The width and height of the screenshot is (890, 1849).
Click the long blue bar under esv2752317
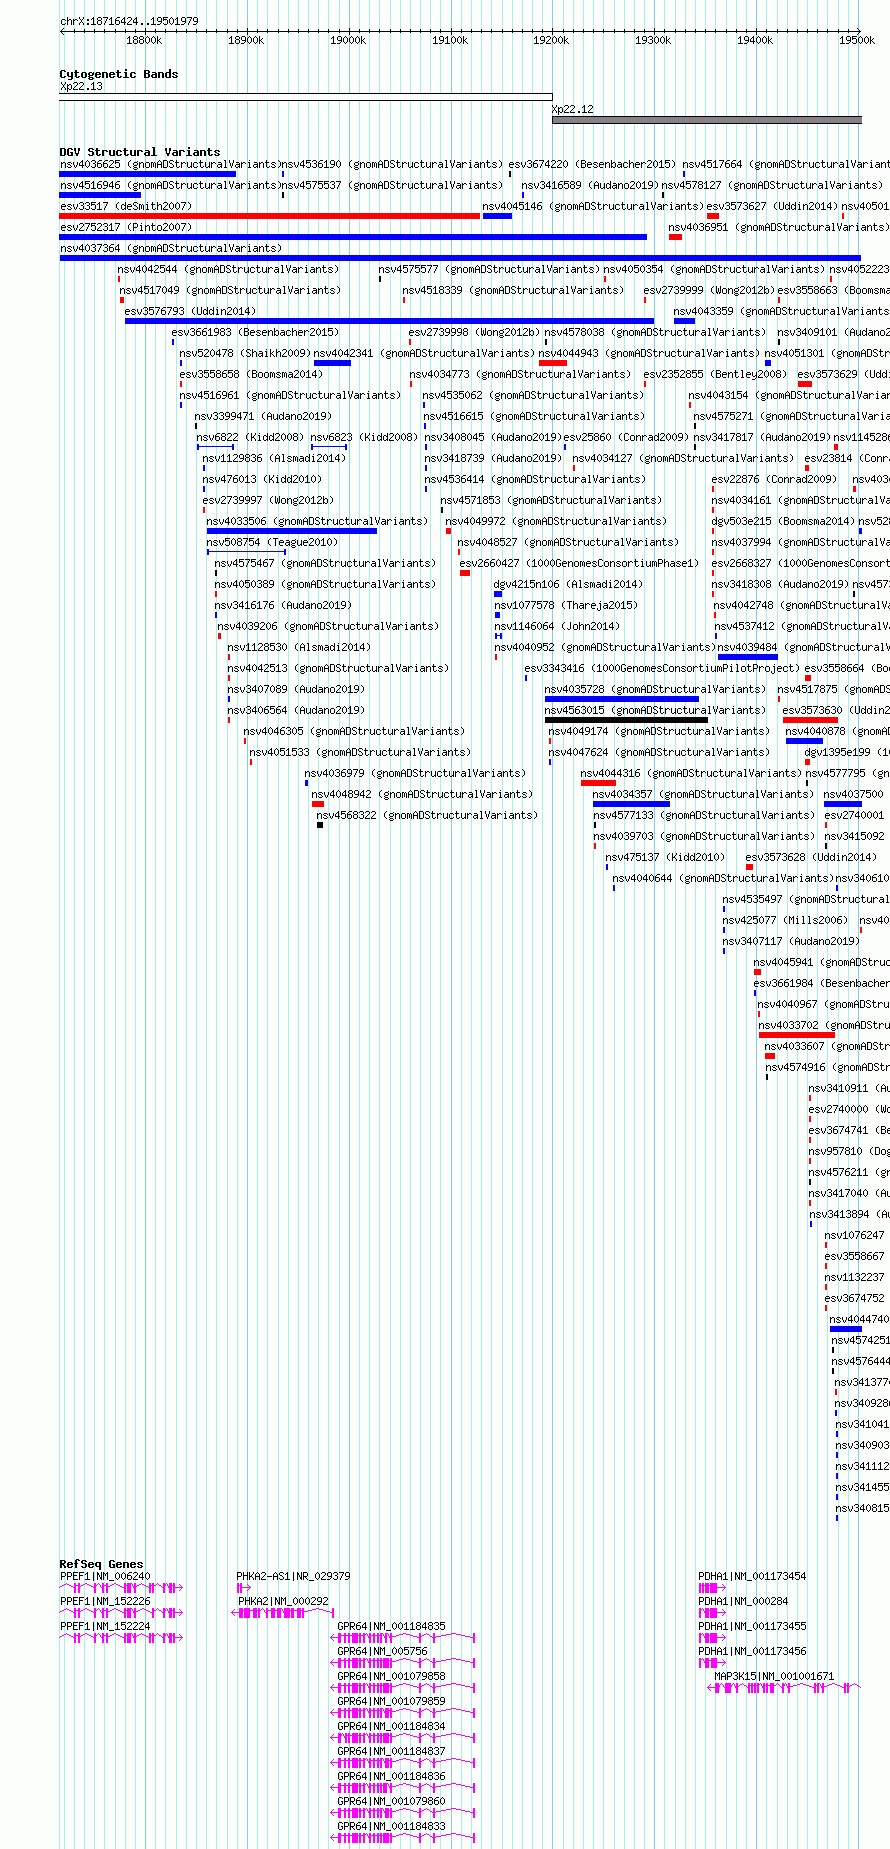click(353, 237)
